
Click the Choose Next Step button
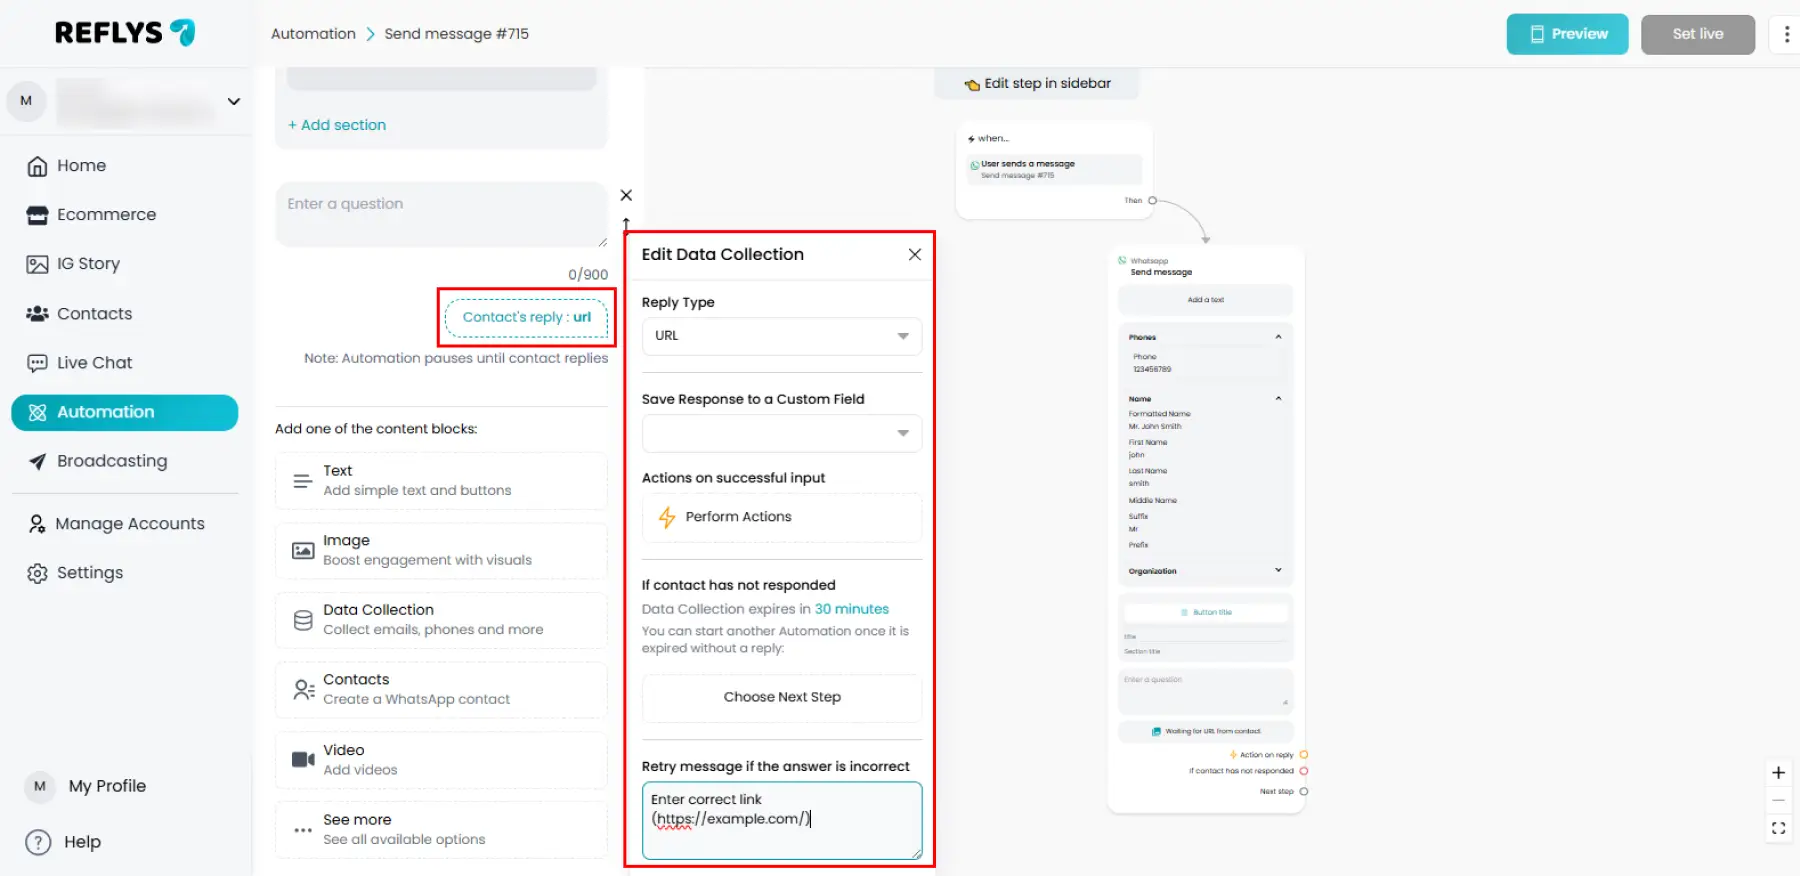pos(781,697)
